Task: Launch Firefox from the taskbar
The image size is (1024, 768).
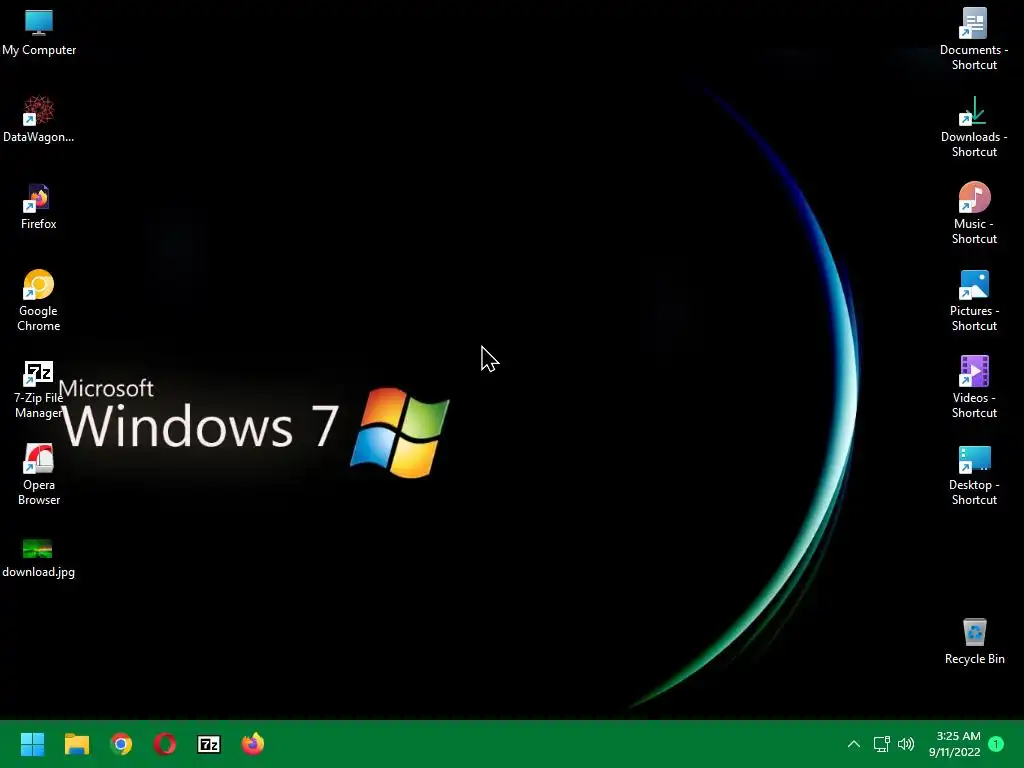Action: click(x=253, y=743)
